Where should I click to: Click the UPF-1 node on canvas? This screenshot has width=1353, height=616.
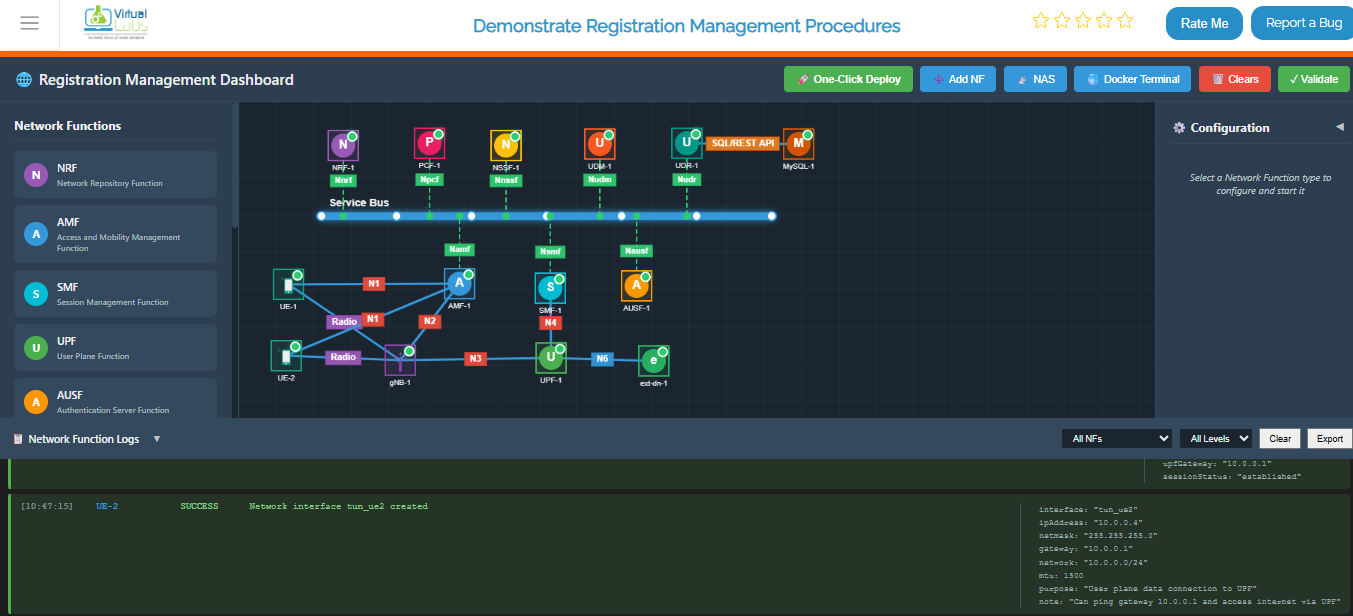click(550, 357)
